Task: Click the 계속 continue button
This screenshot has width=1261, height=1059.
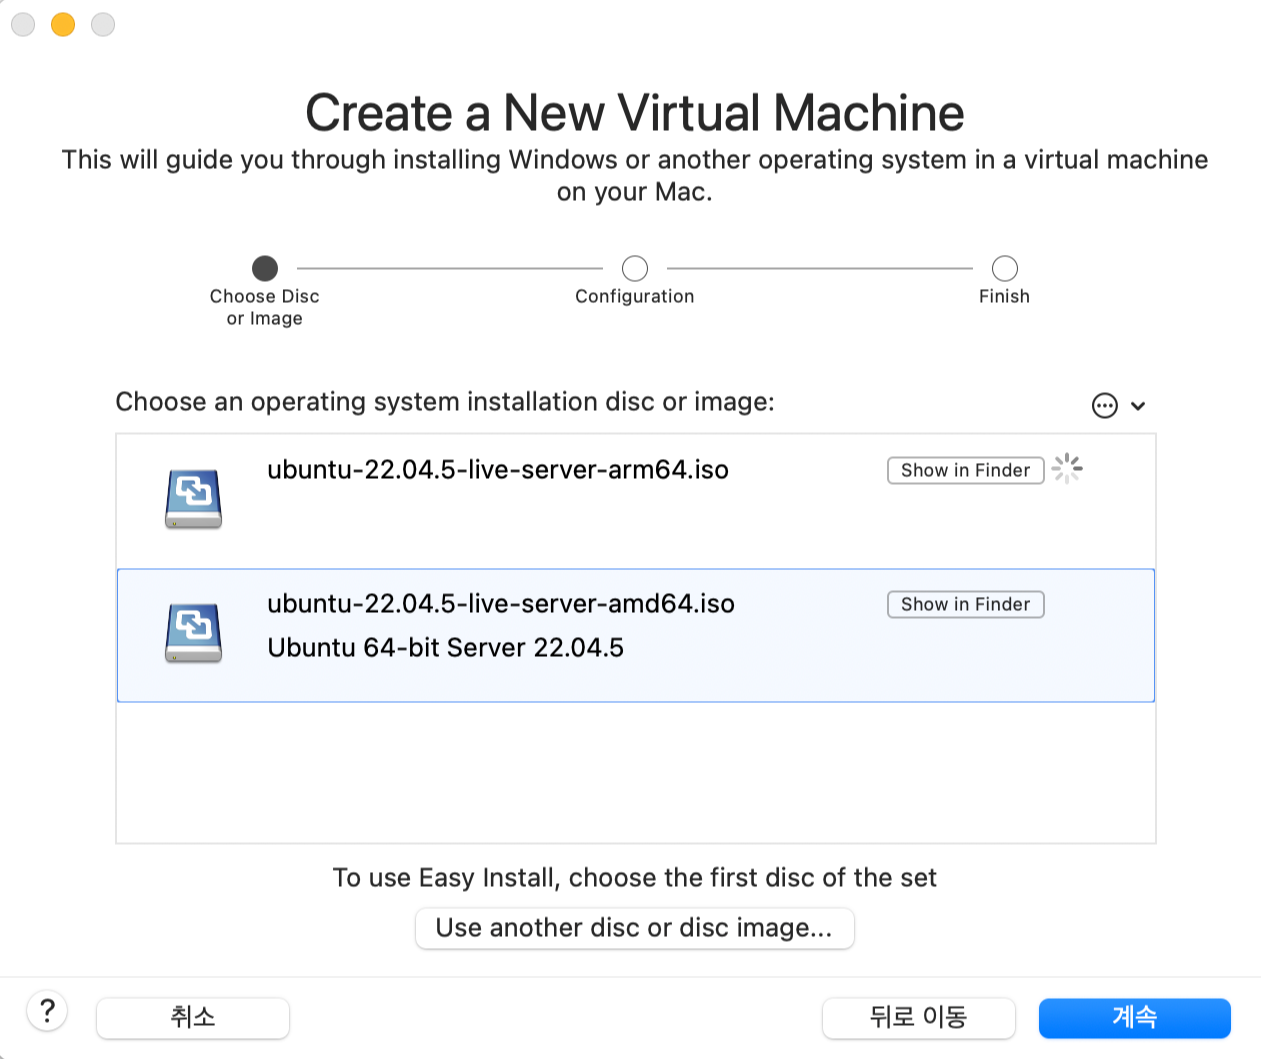Action: click(x=1134, y=1018)
